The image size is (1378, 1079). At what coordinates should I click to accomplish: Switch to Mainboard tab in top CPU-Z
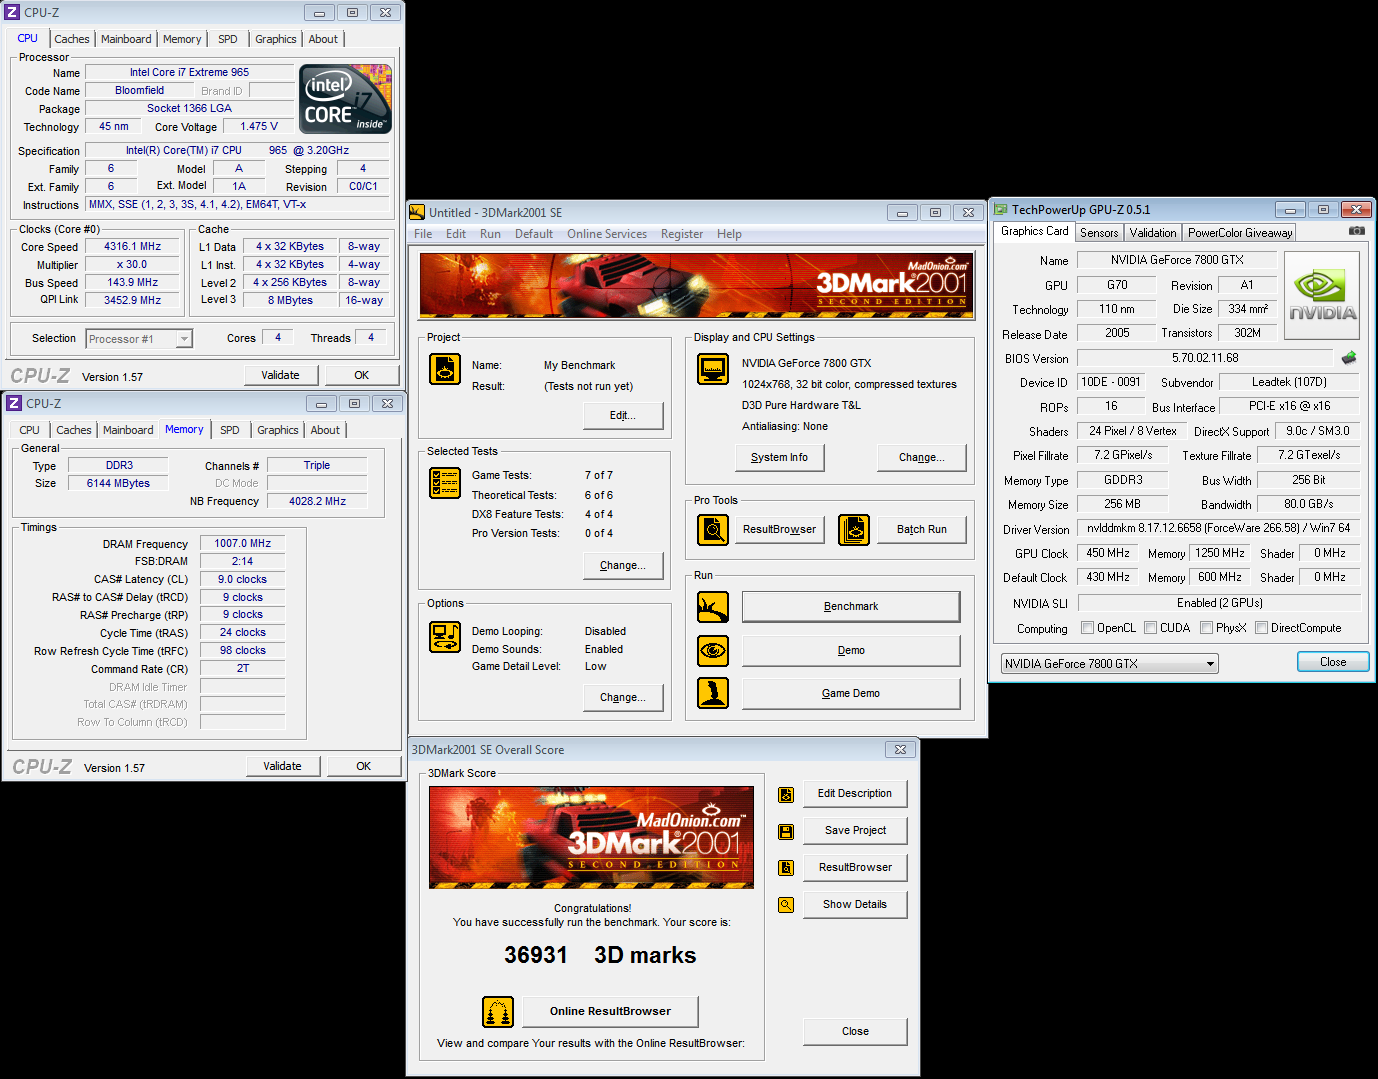[x=126, y=39]
